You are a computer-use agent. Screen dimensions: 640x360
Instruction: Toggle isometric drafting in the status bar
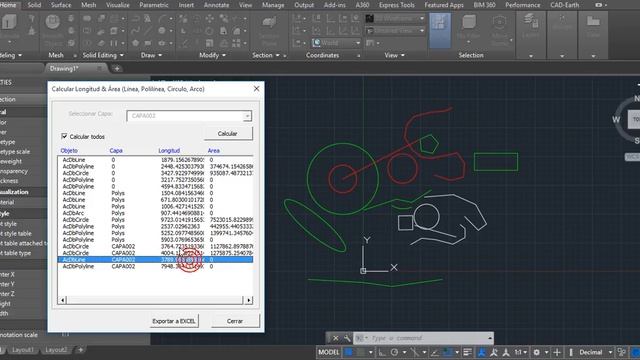414,352
